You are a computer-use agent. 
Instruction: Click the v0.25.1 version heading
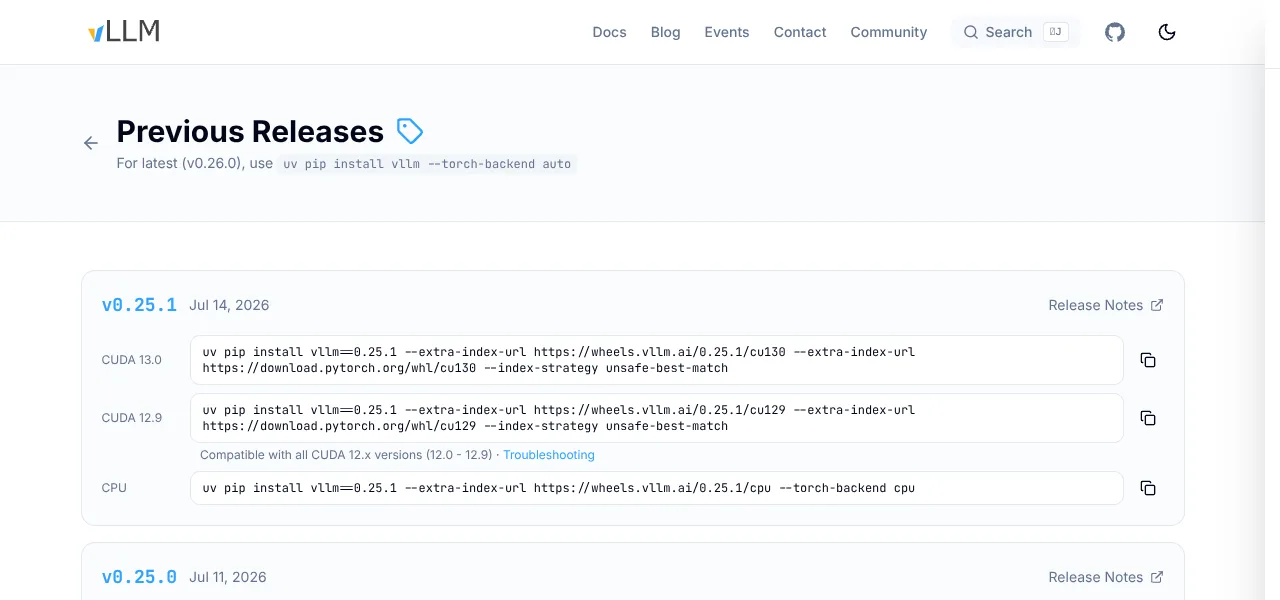pos(139,305)
